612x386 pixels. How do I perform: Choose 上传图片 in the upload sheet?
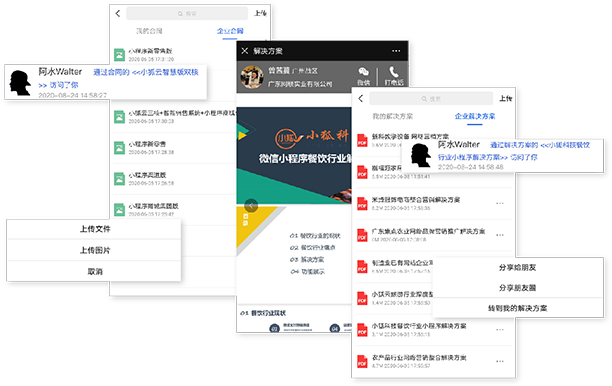[x=94, y=250]
